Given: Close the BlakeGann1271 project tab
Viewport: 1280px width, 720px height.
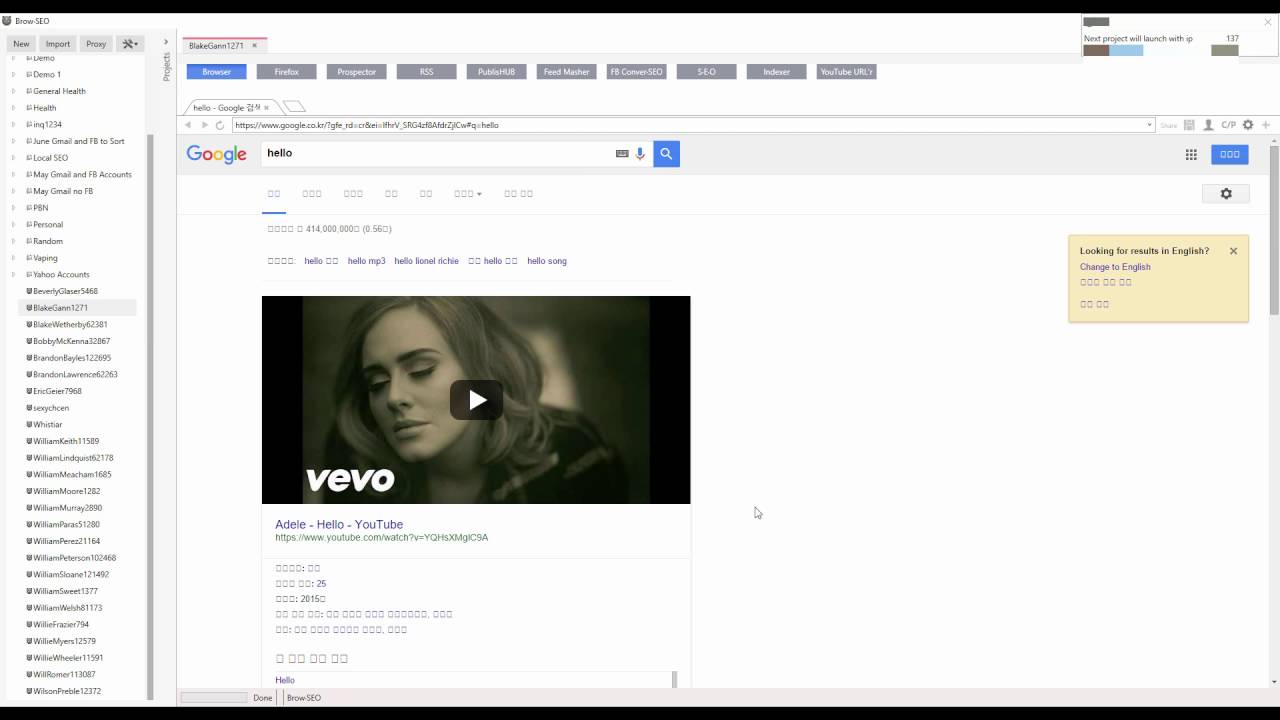Looking at the screenshot, I should pos(255,45).
